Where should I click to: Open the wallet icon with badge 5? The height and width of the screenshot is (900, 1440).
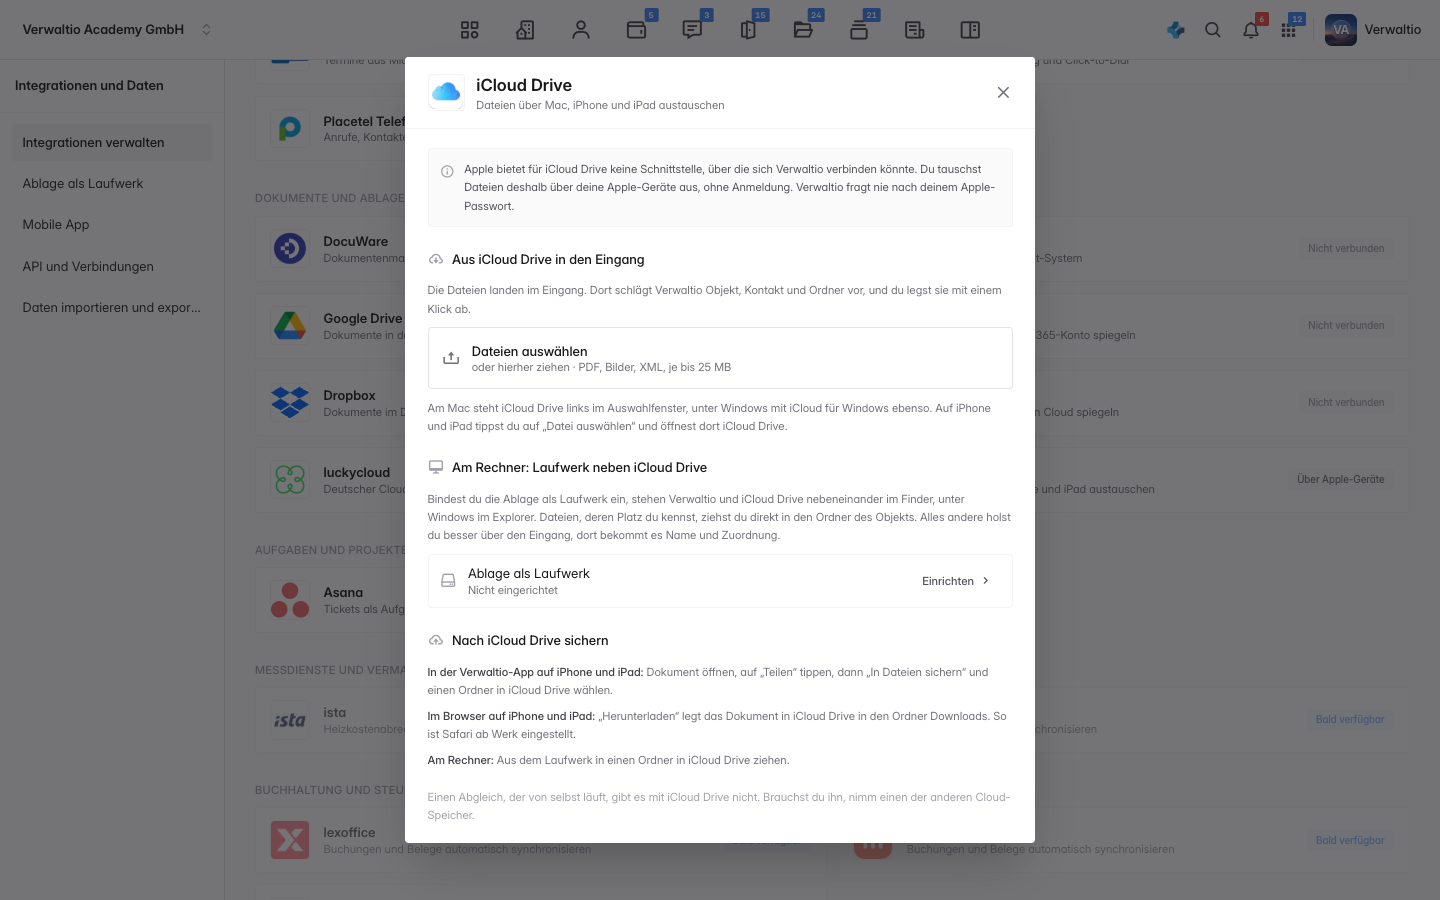pos(636,30)
